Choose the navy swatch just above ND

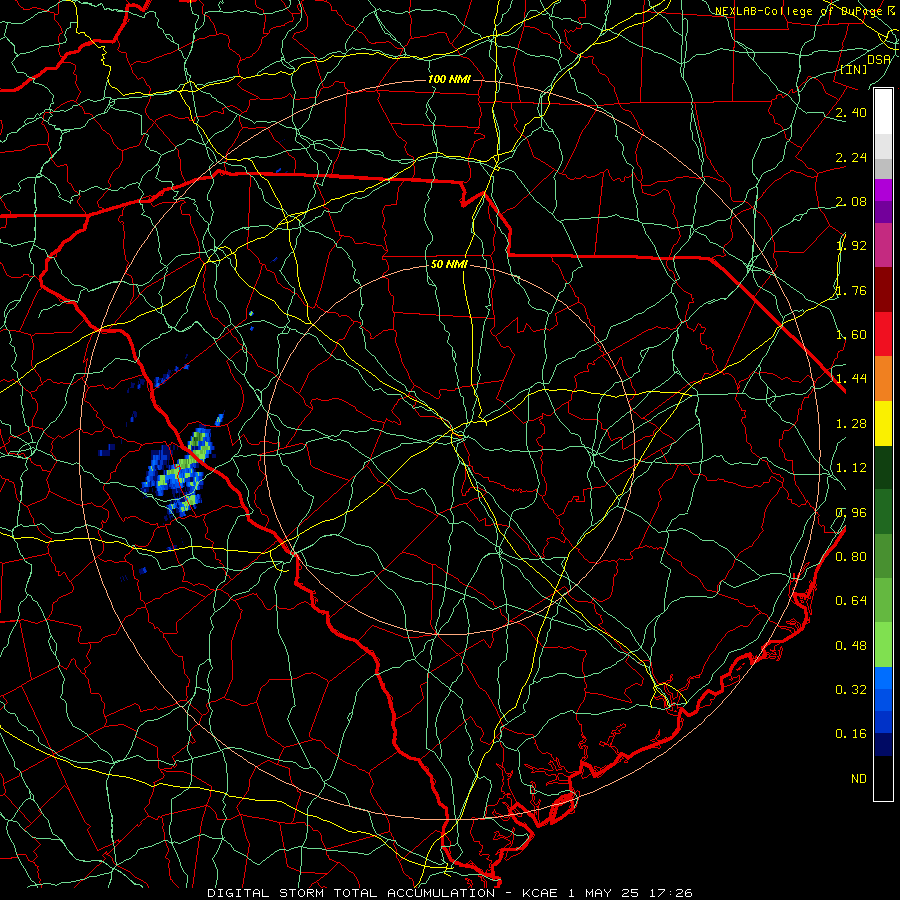[883, 744]
